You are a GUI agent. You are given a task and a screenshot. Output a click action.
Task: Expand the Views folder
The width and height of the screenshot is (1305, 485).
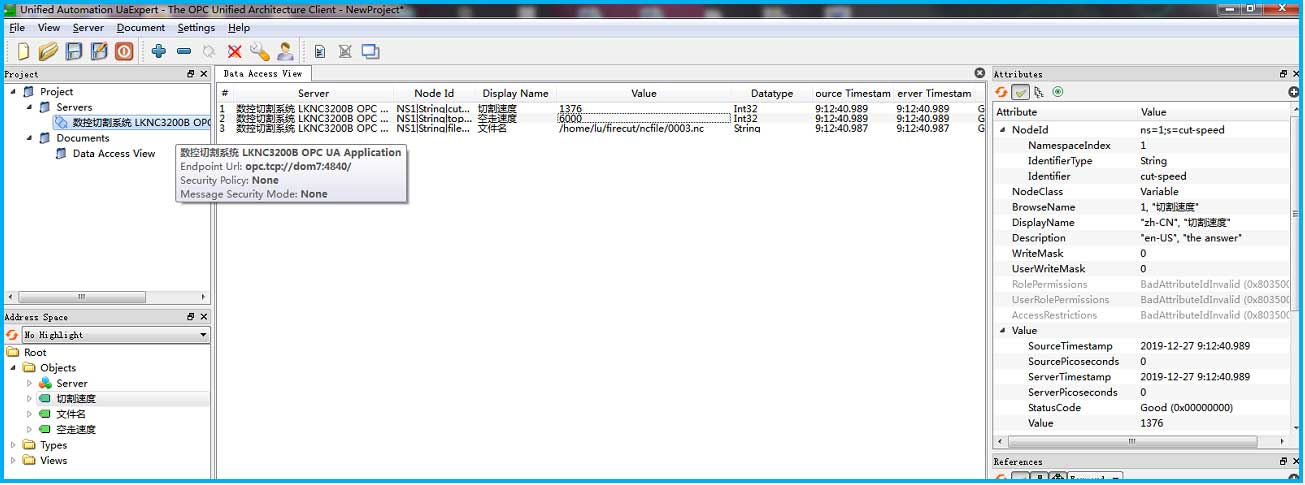13,461
